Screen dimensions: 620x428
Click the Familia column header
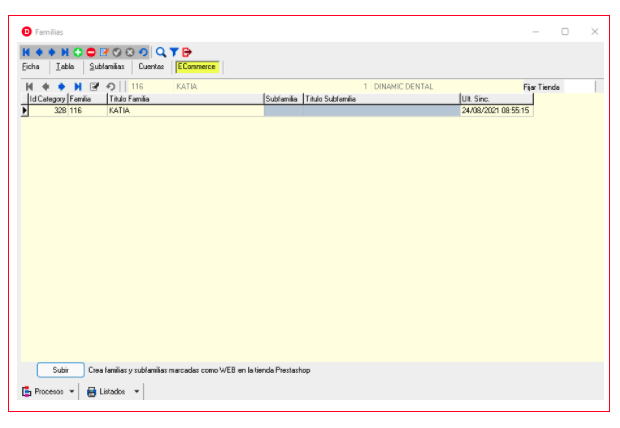87,99
